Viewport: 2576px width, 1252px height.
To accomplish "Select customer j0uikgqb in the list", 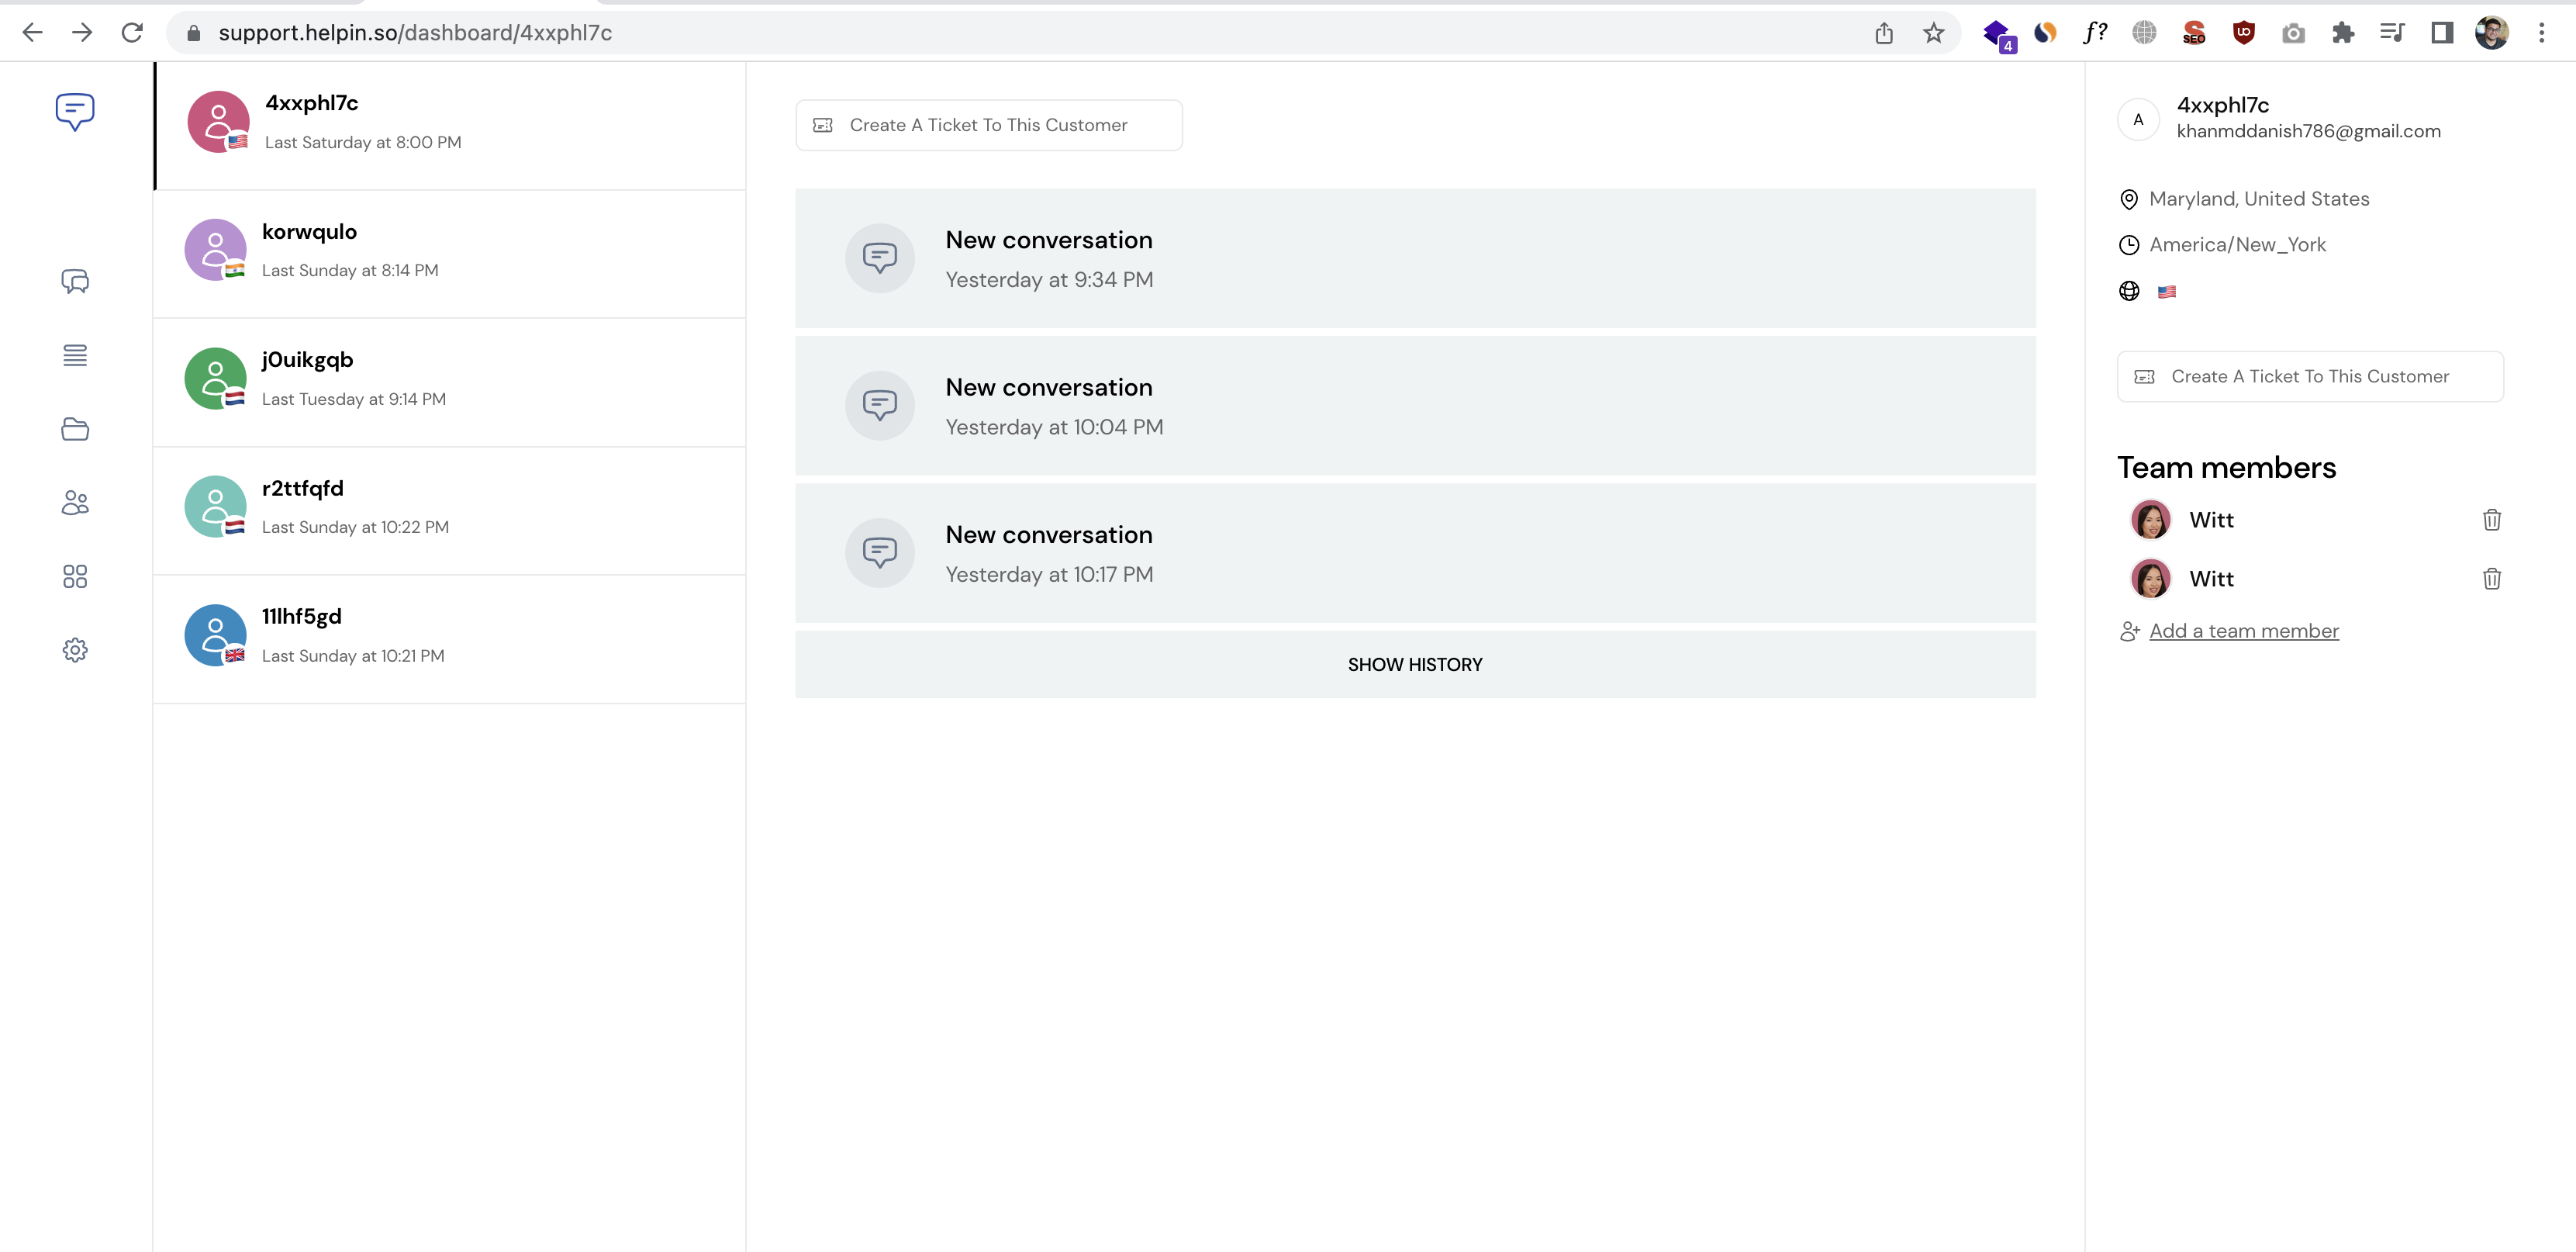I will point(450,382).
